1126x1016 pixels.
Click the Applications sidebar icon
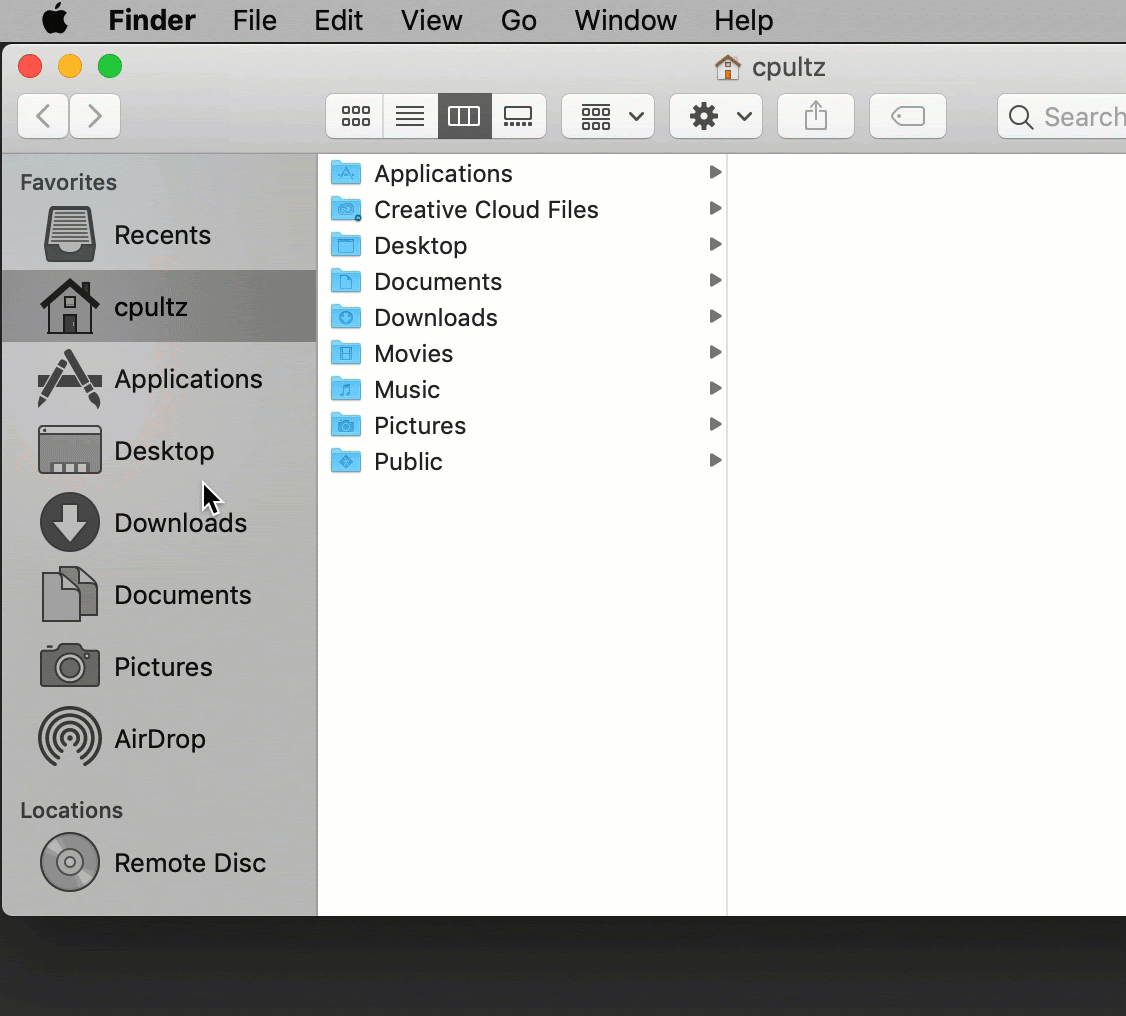69,378
